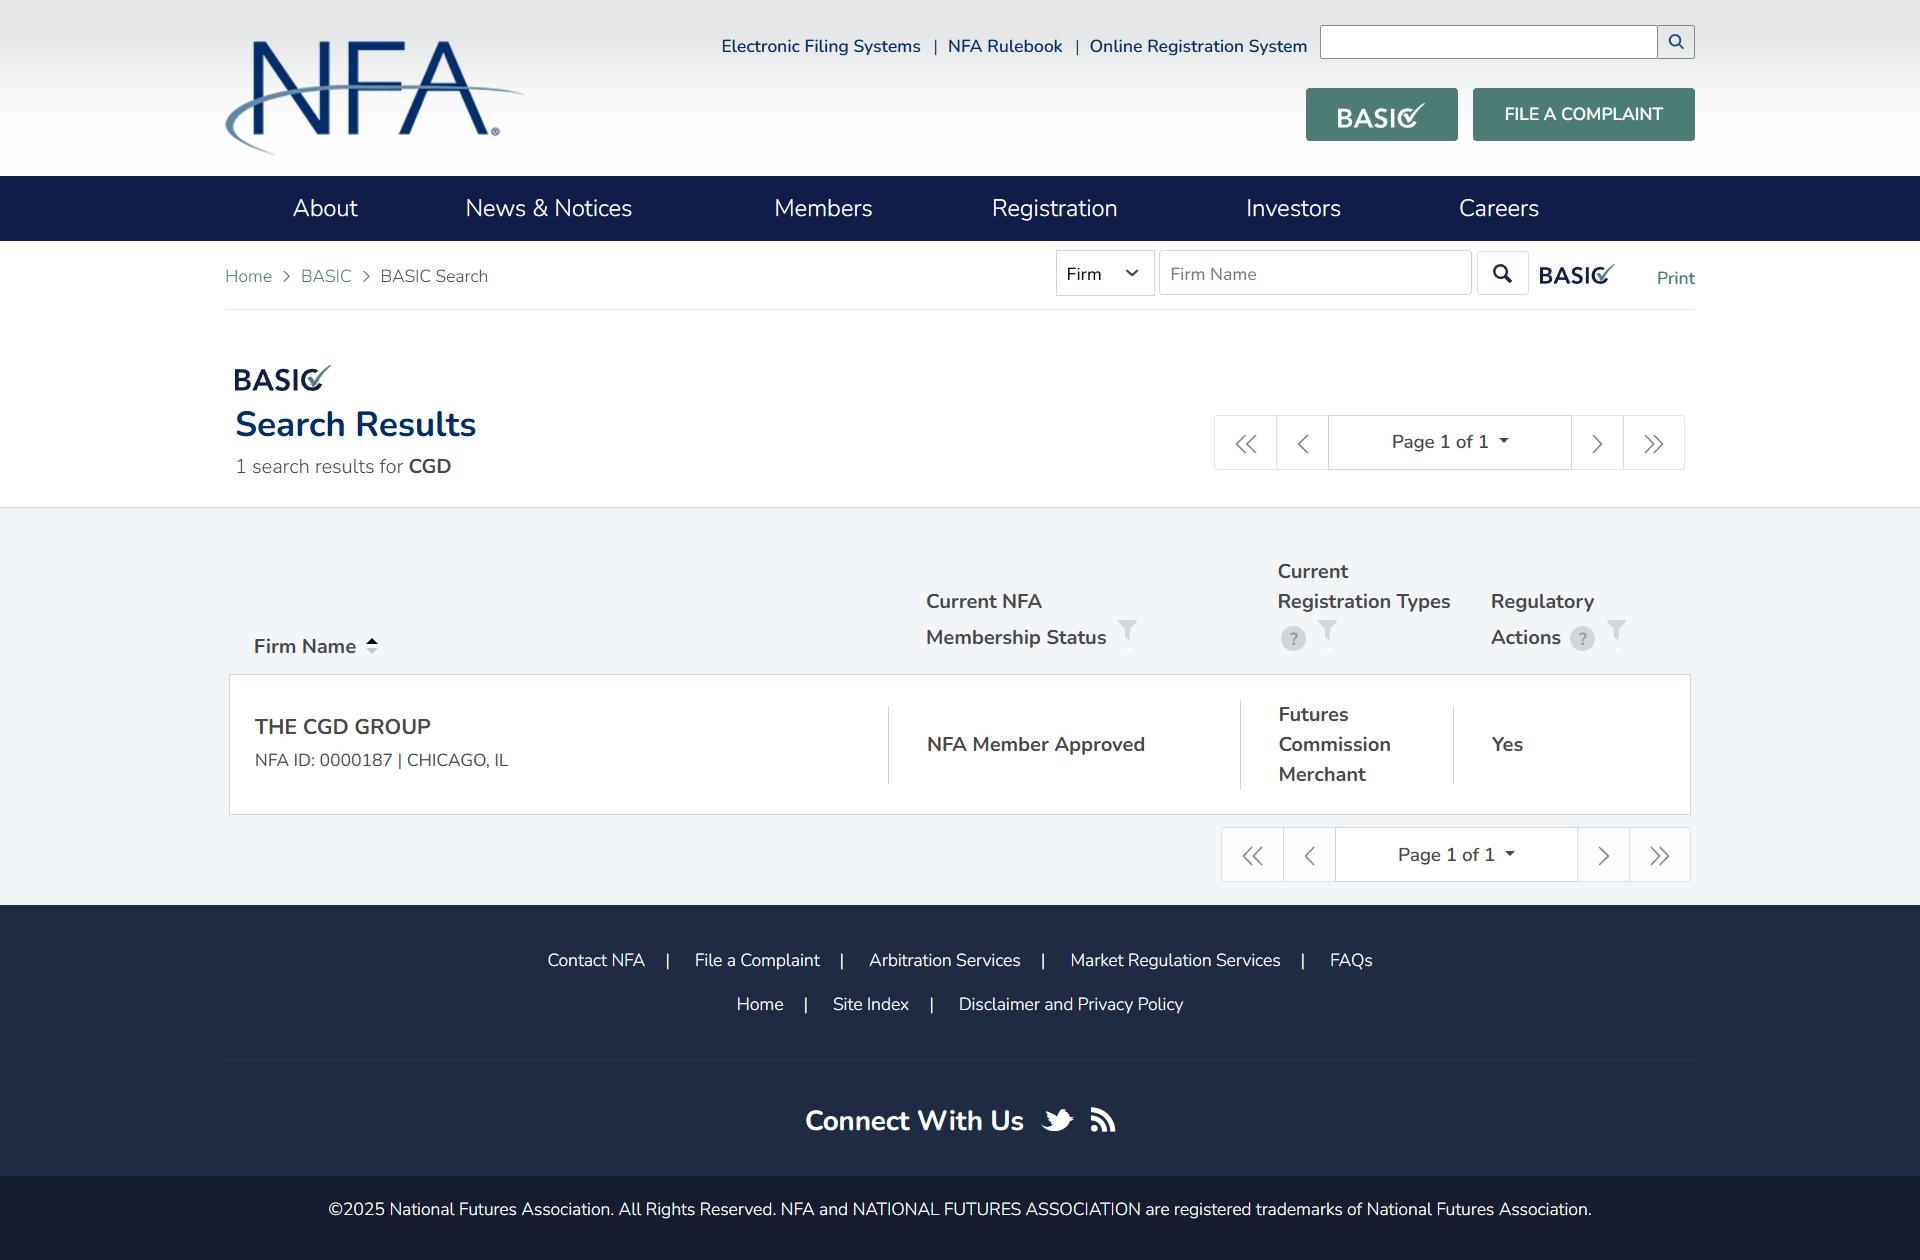Open the Investors menu

point(1293,208)
